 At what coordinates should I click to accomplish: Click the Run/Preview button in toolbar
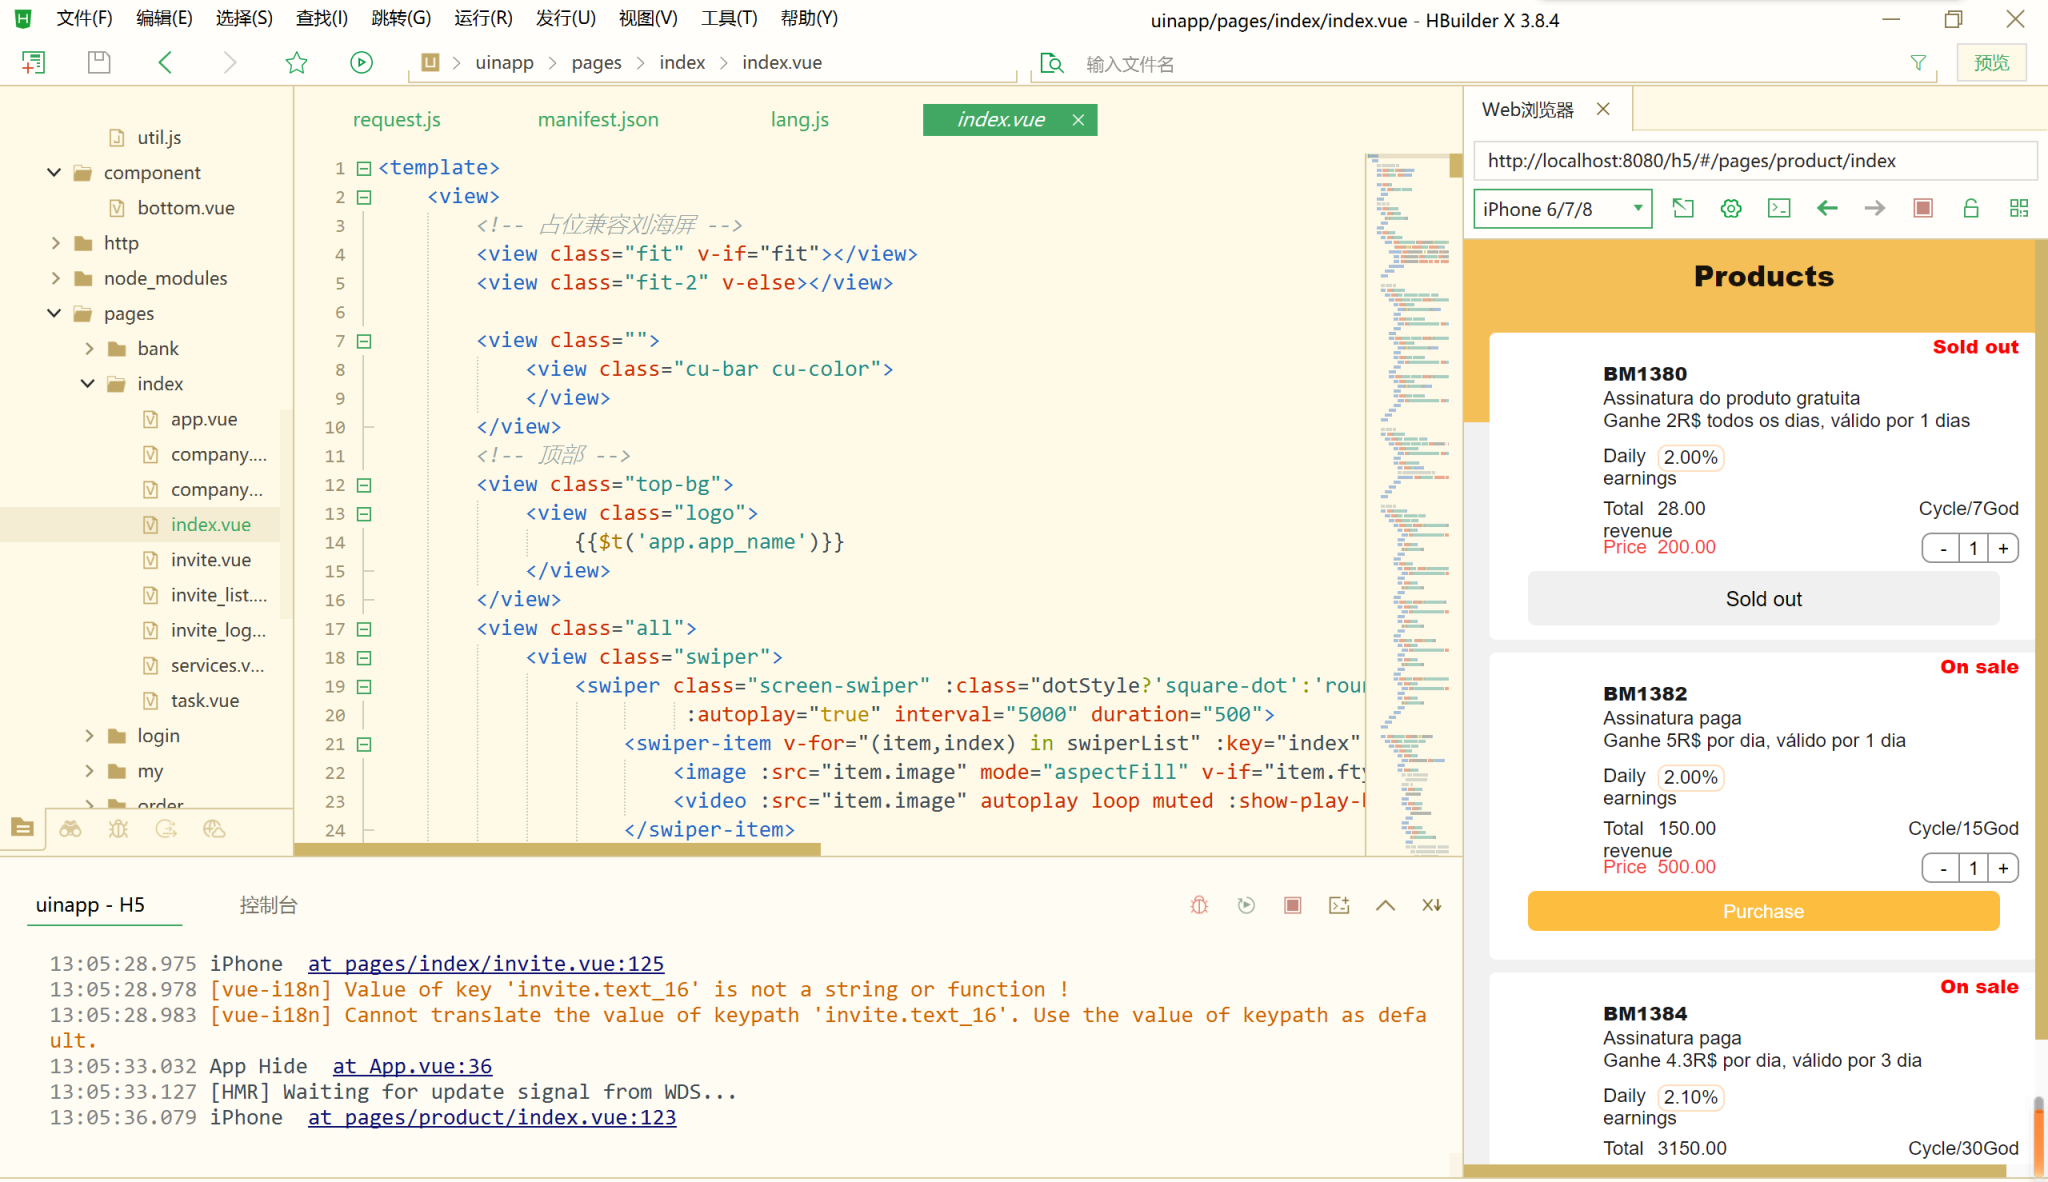pyautogui.click(x=361, y=62)
